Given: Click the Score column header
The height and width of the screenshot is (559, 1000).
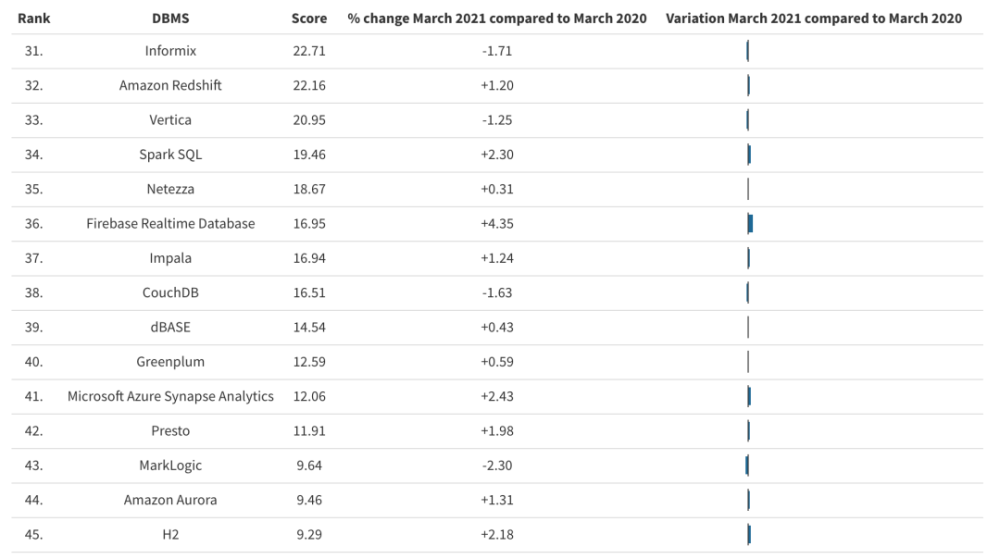Looking at the screenshot, I should click(309, 18).
